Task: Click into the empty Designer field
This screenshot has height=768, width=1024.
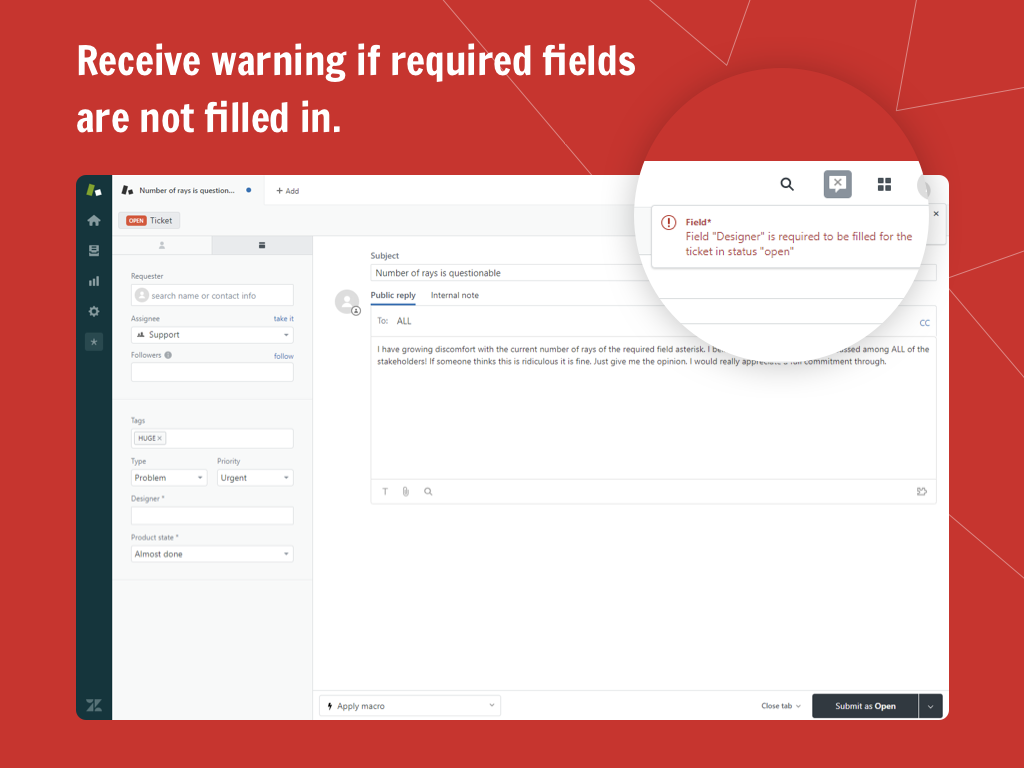Action: click(x=212, y=516)
